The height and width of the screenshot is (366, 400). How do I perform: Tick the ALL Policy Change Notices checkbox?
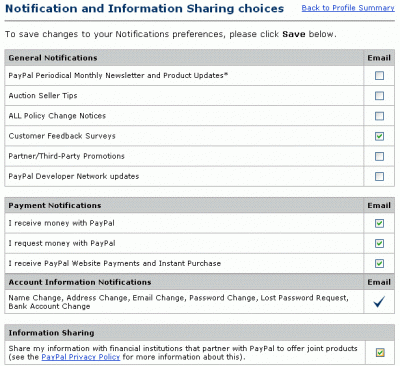coord(379,116)
